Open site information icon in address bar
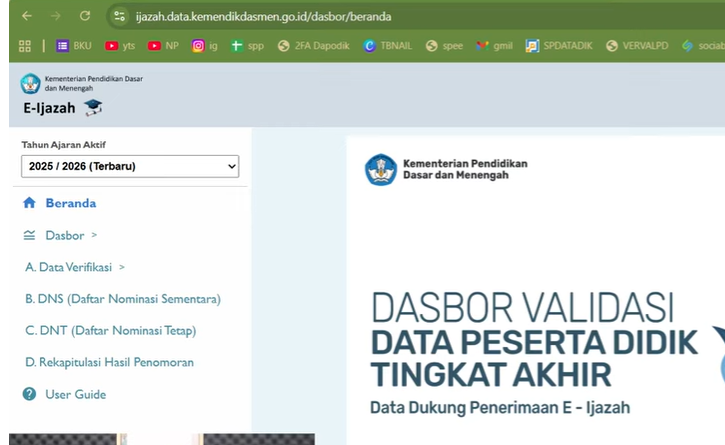The width and height of the screenshot is (725, 445). coord(119,17)
